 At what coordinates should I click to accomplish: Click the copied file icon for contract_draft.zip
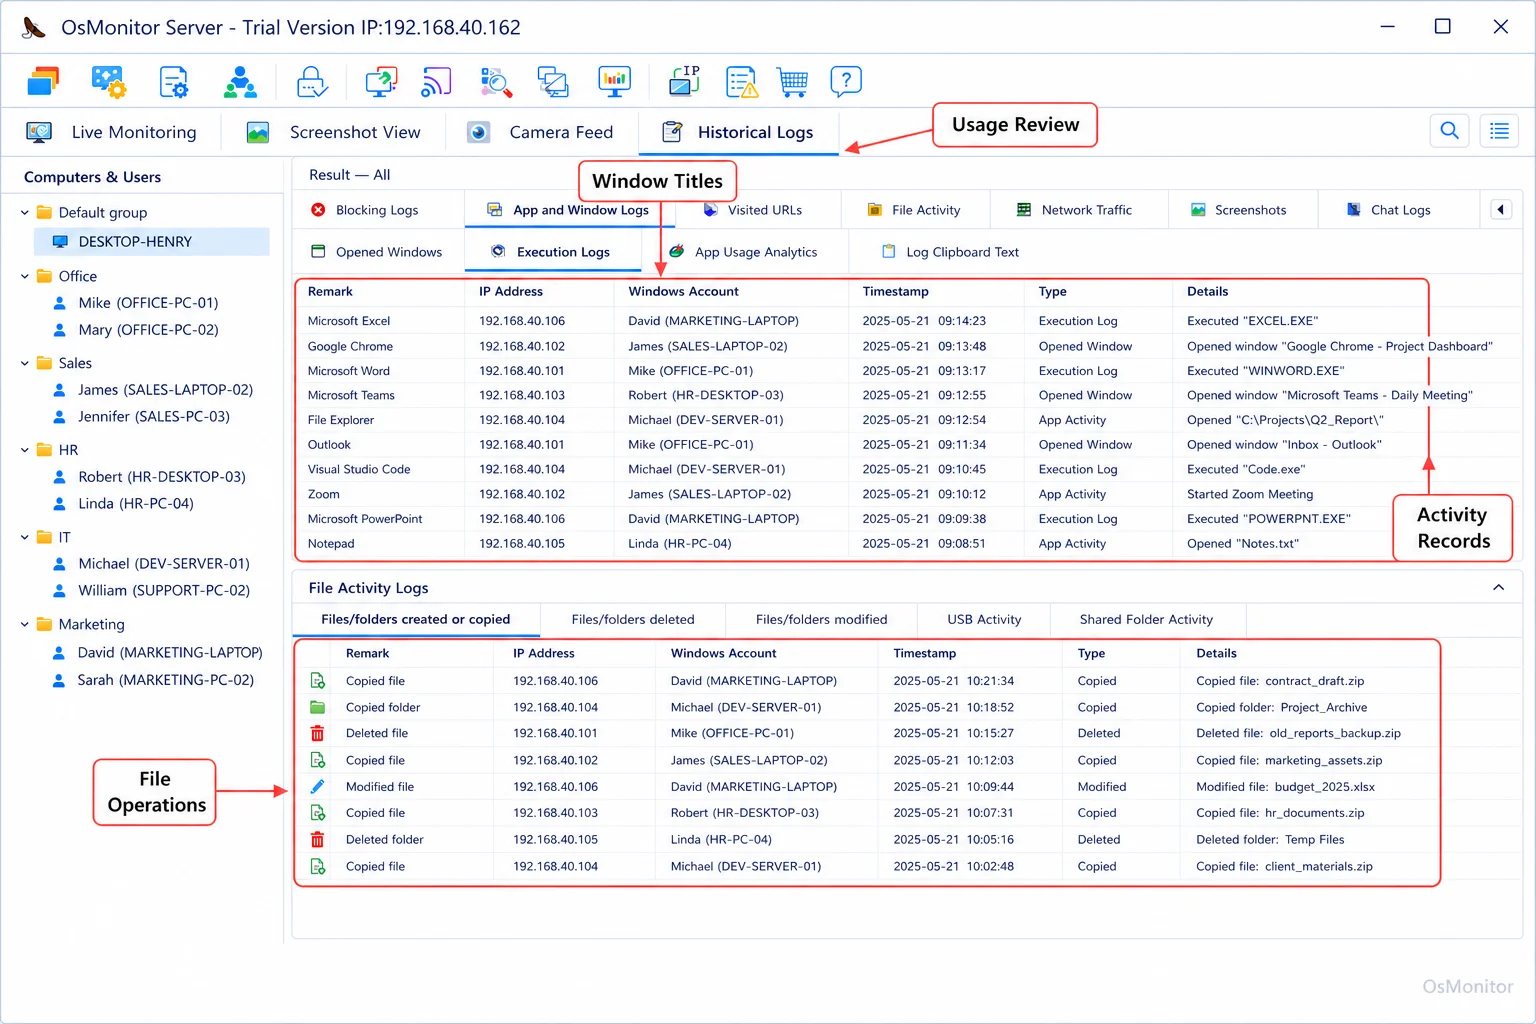(x=317, y=681)
